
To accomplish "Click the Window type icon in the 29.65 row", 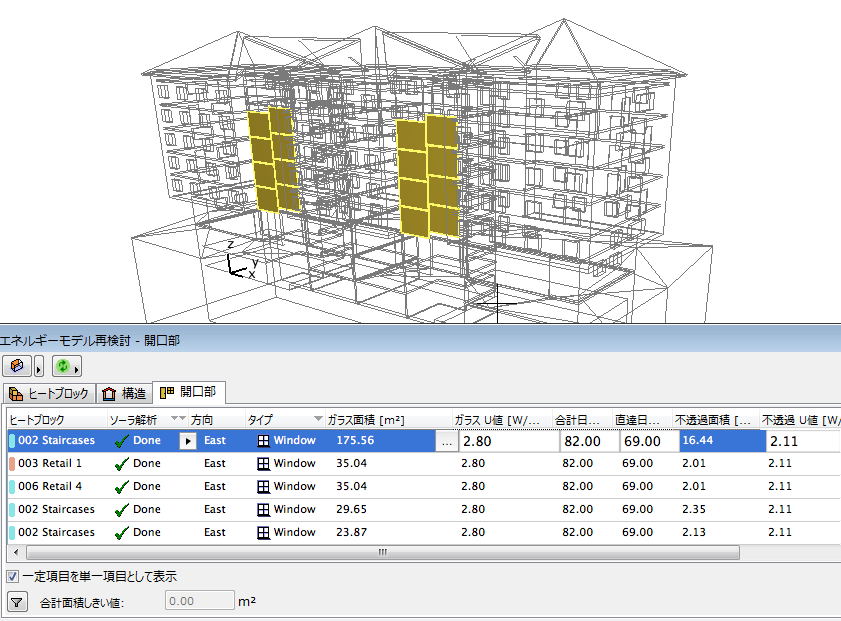I will tap(263, 510).
